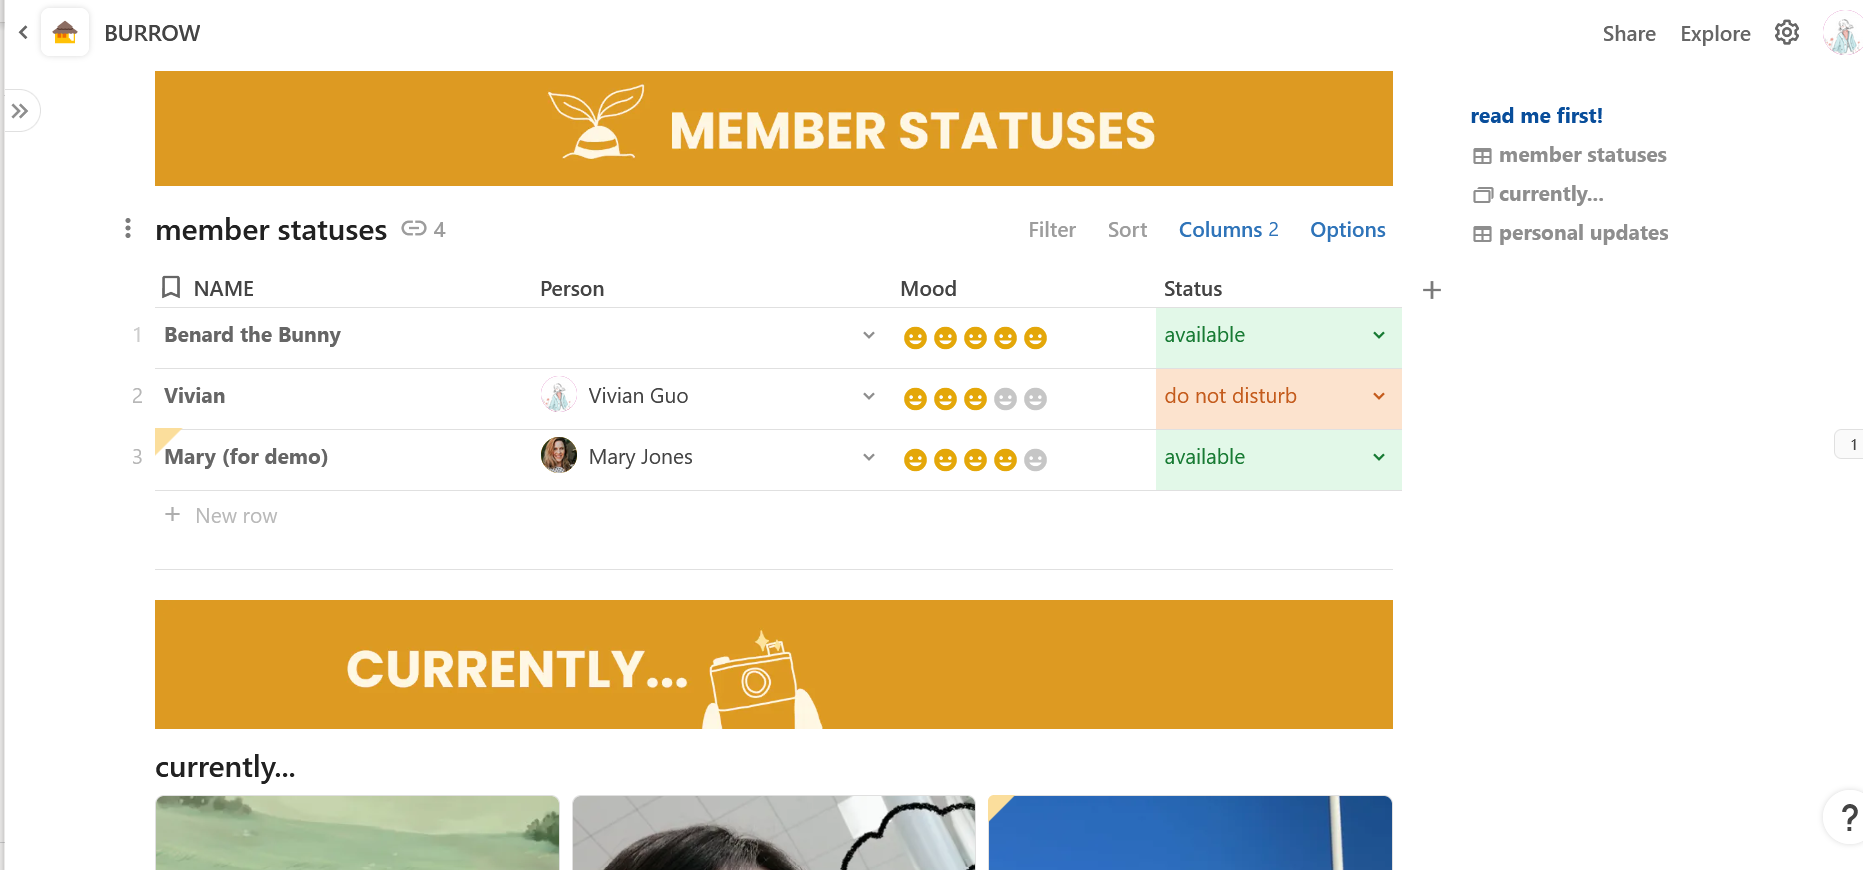Image resolution: width=1863 pixels, height=870 pixels.
Task: Click row number 1
Action: coord(137,335)
